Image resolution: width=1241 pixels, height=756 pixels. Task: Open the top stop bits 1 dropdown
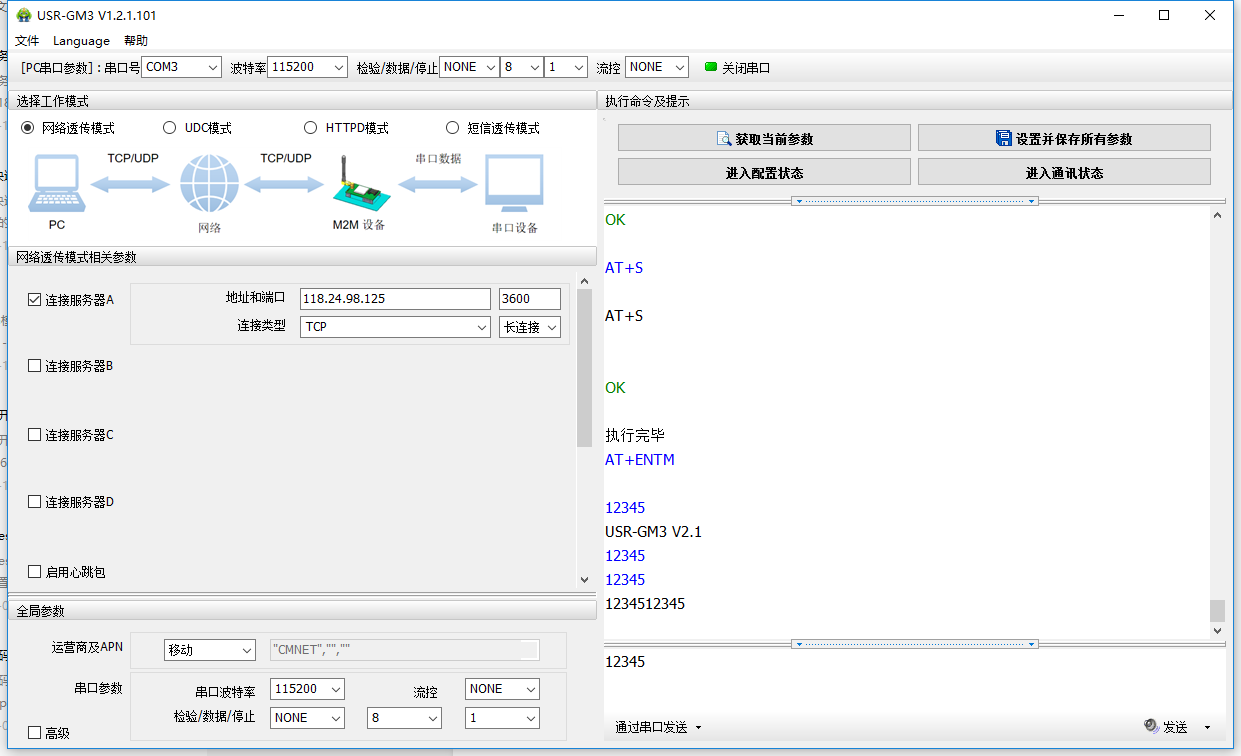(x=566, y=67)
